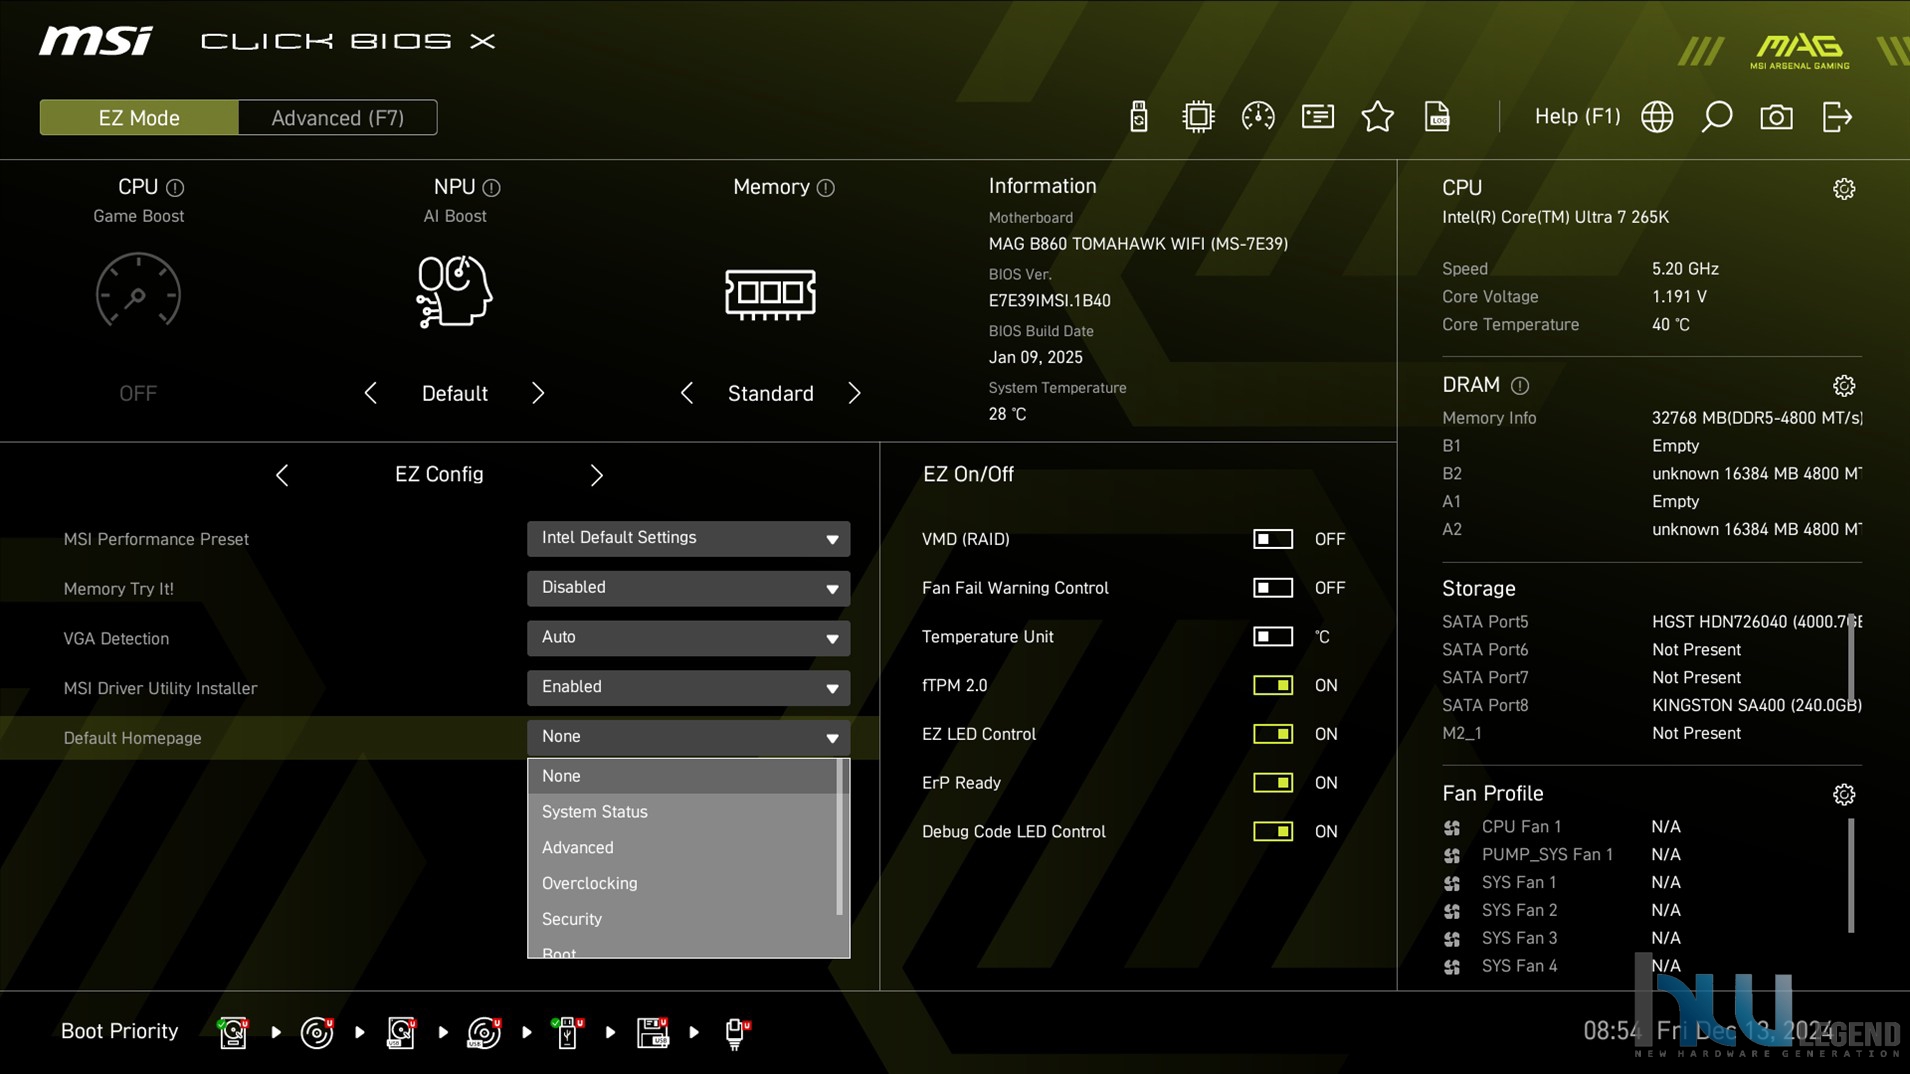Open MSI Performance Preset dropdown
1910x1074 pixels.
coord(688,539)
